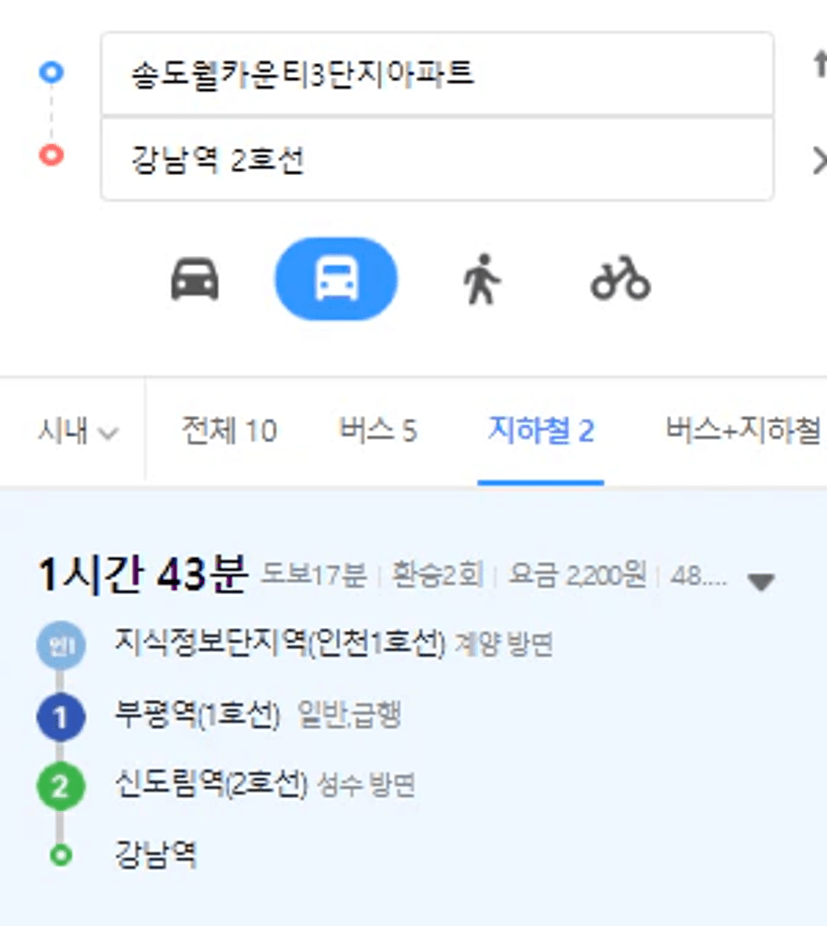Switch to walking directions icon
This screenshot has height=926, width=827.
[482, 279]
